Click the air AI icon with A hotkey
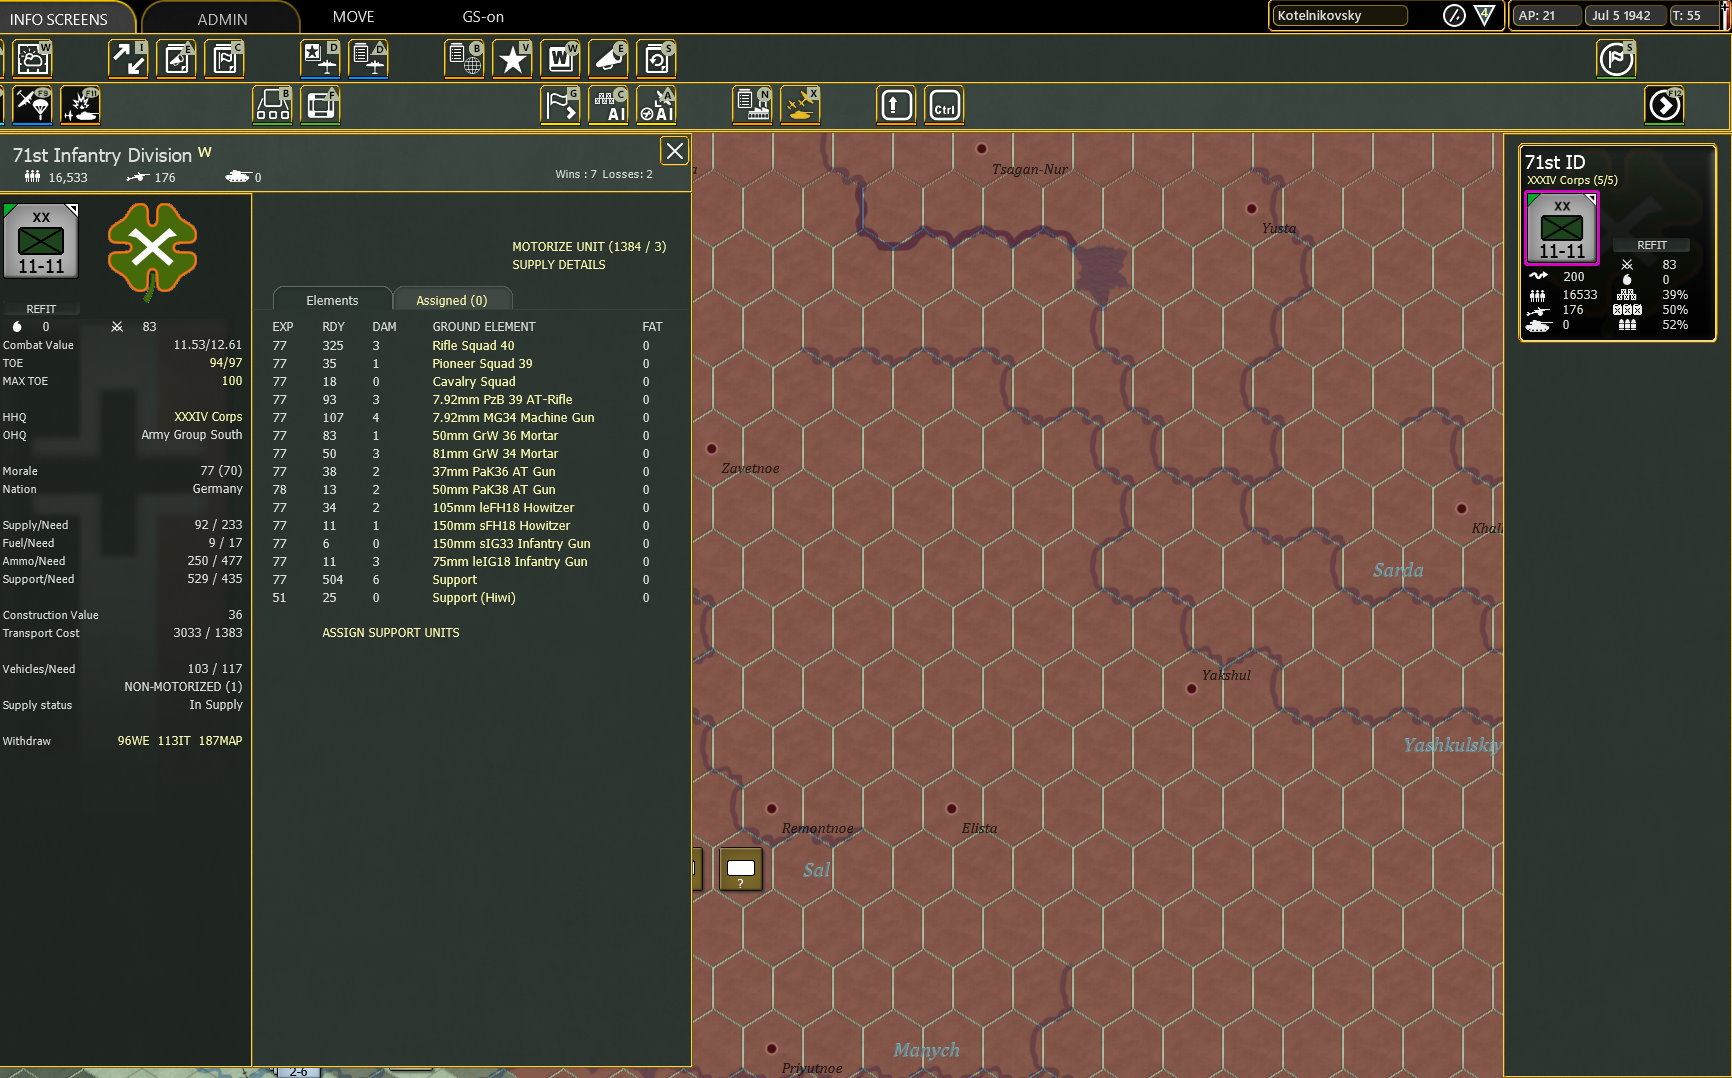The width and height of the screenshot is (1732, 1078). pyautogui.click(x=656, y=105)
